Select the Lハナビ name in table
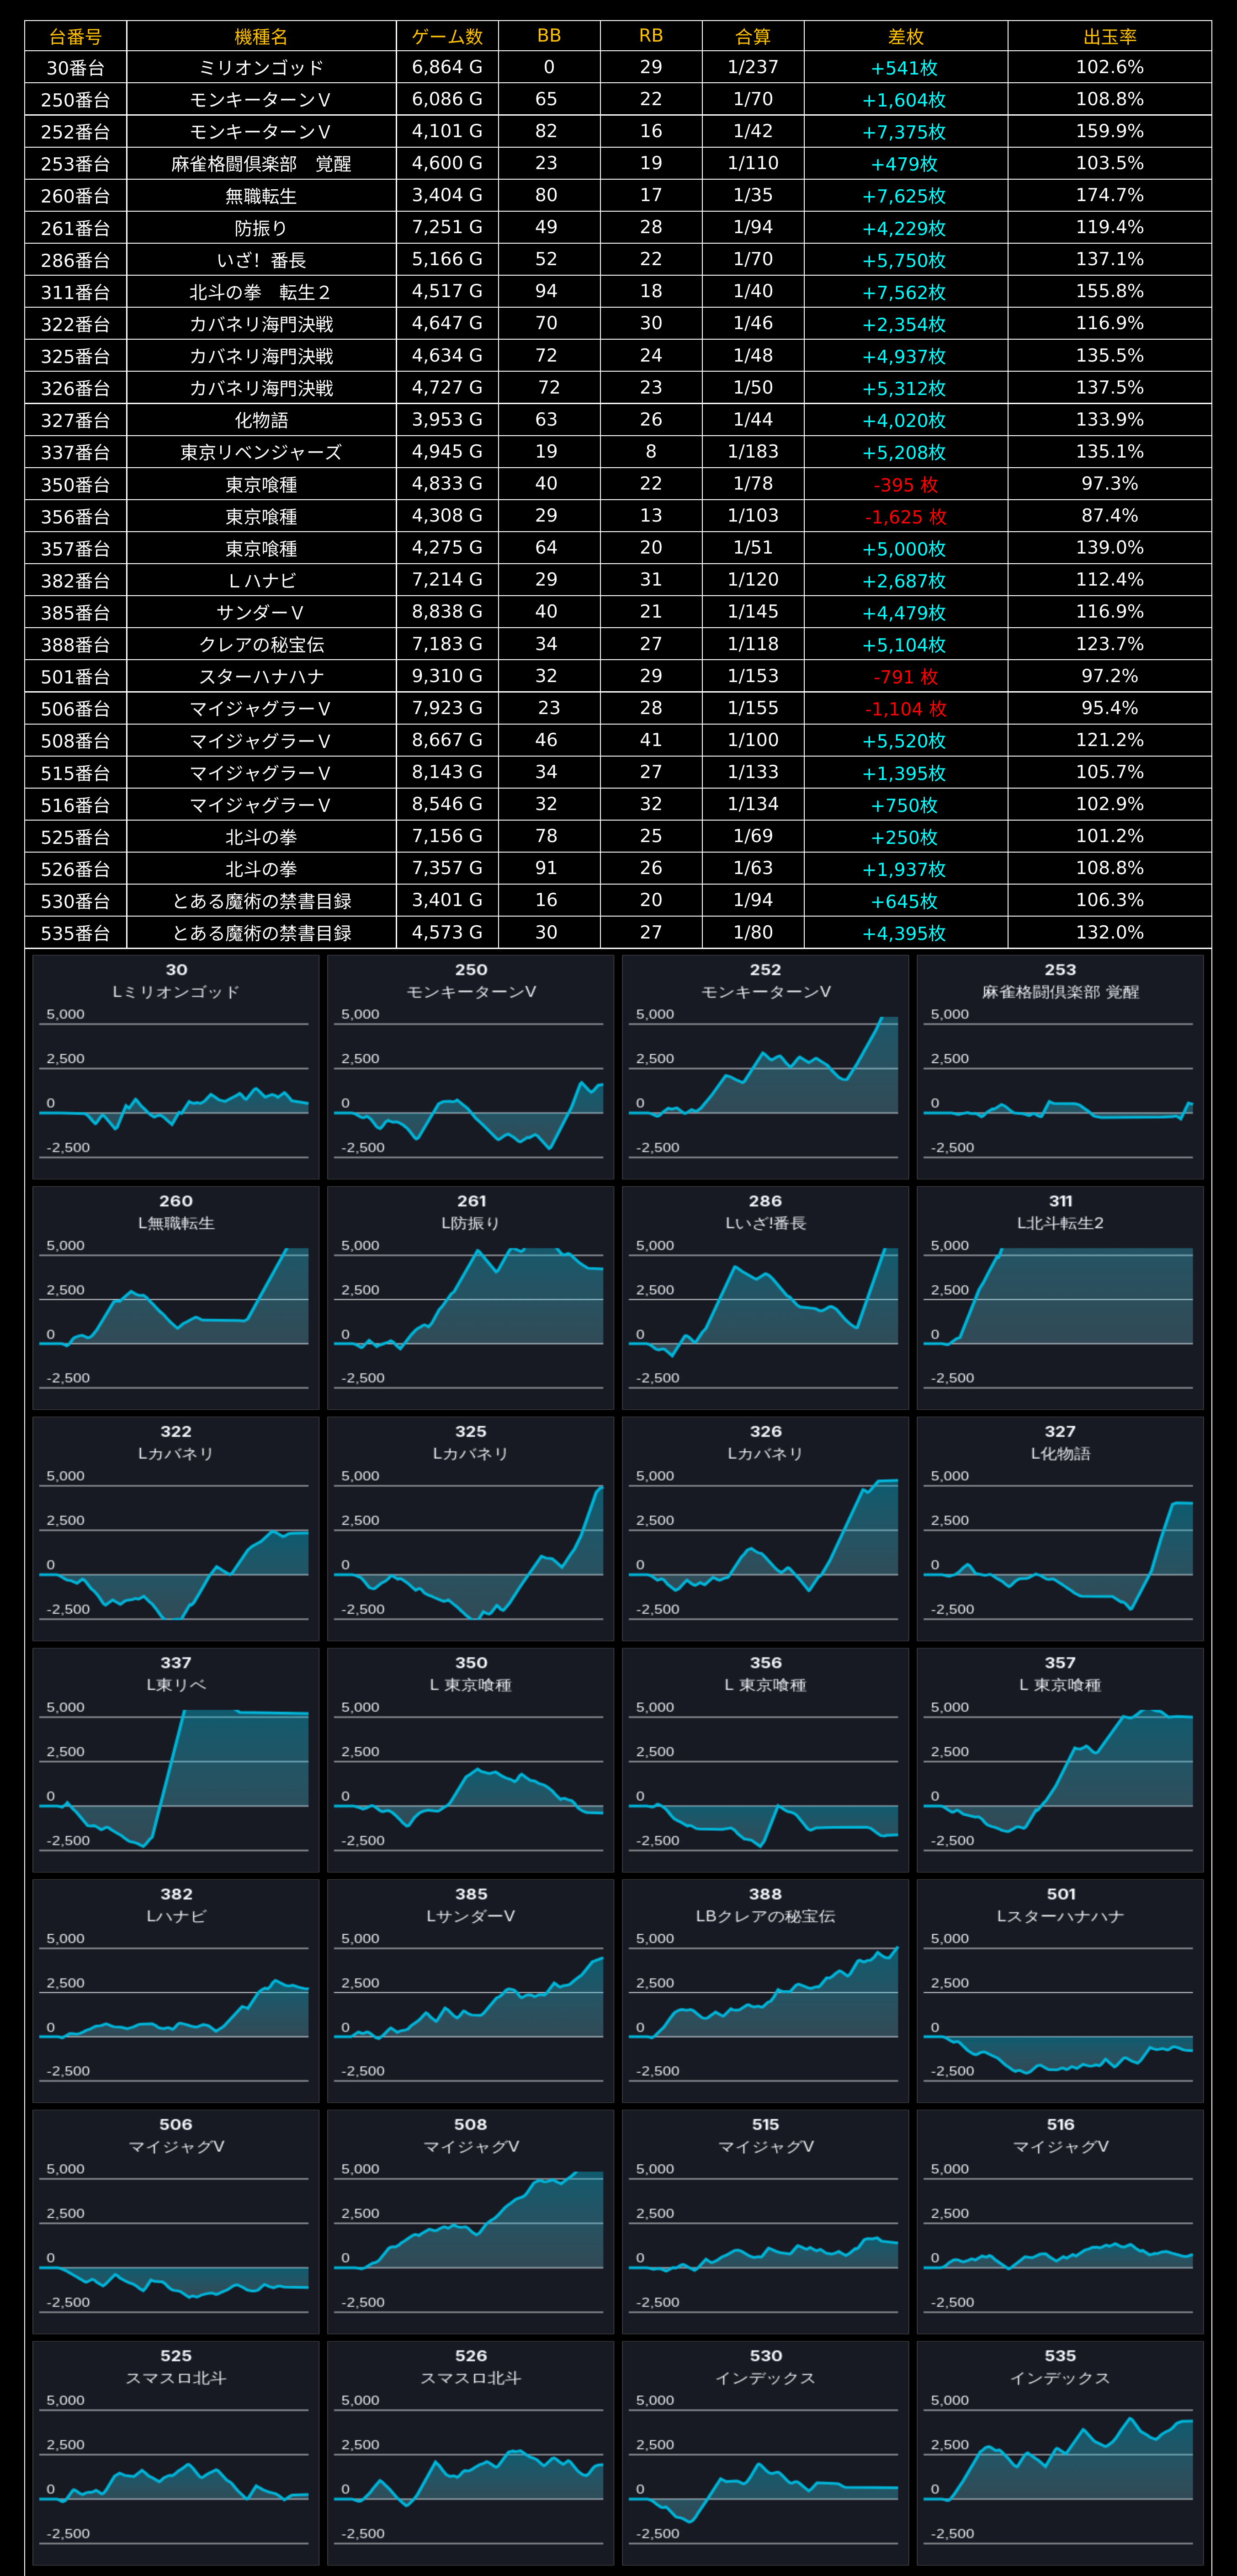The width and height of the screenshot is (1237, 2576). [261, 581]
